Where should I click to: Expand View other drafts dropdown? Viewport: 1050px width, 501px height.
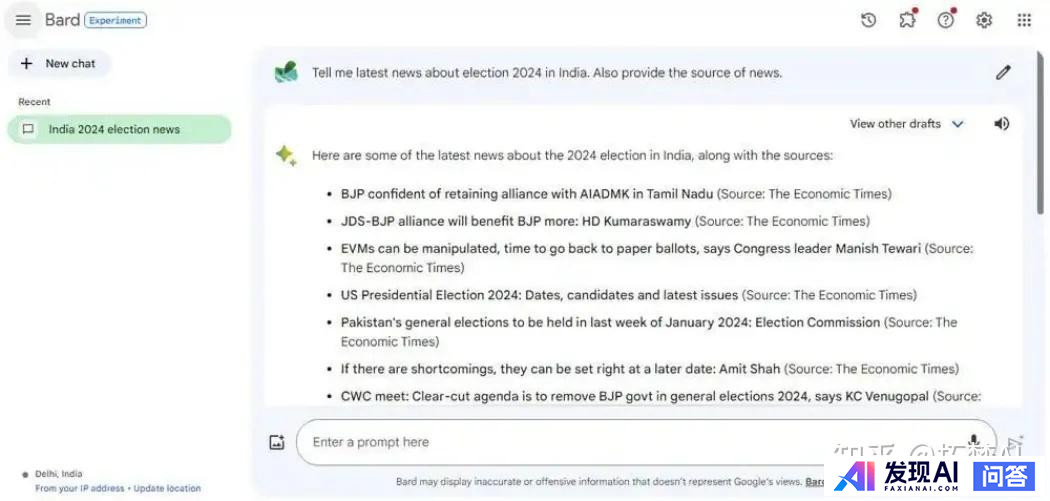point(906,124)
